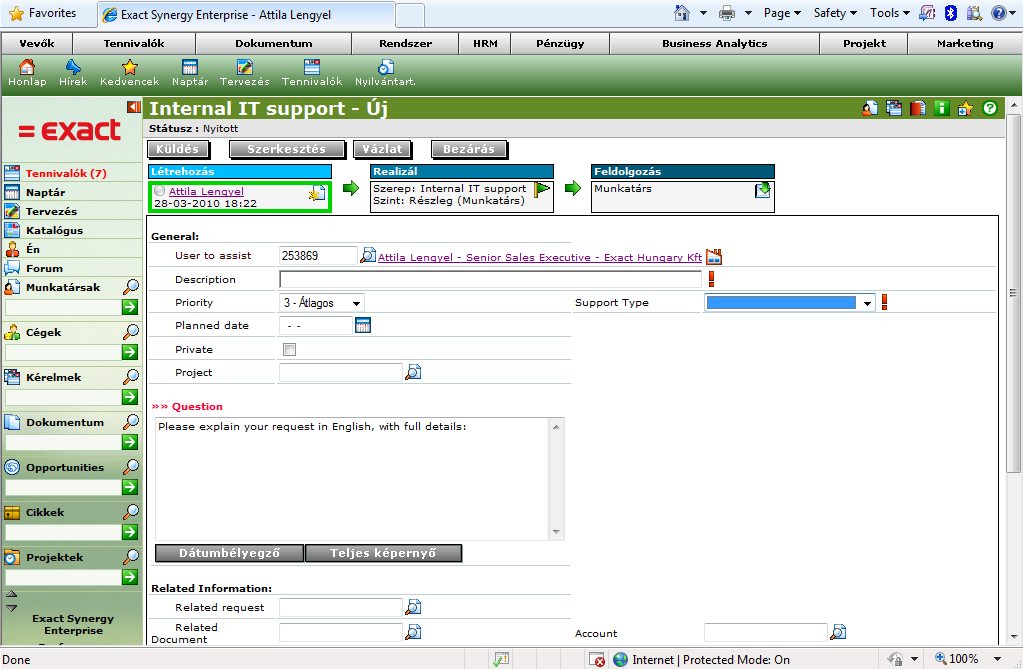Open search icon next to Dokumentum sidebar

pos(131,421)
